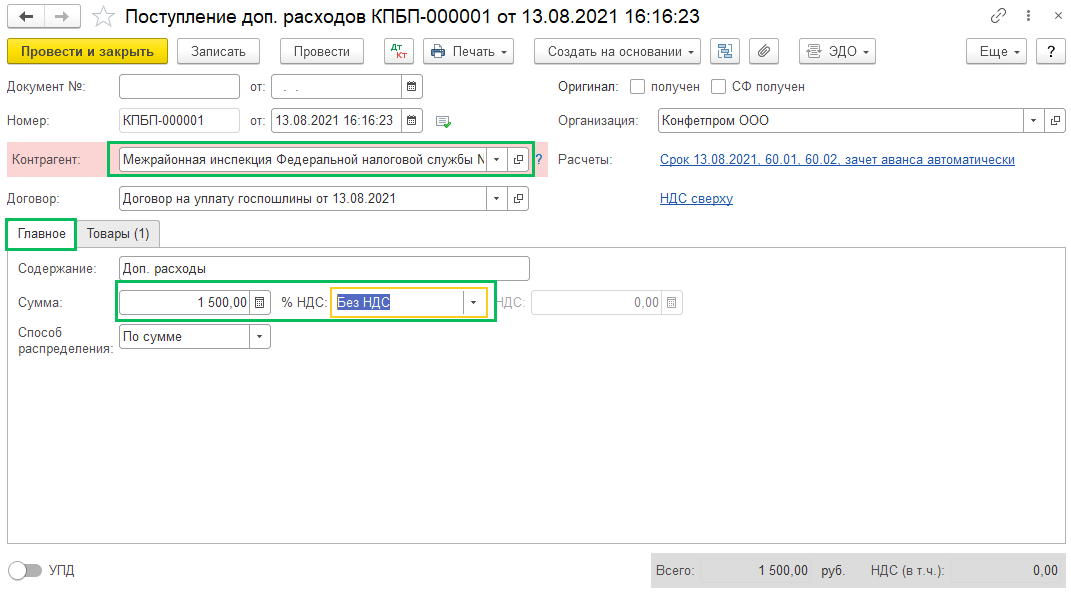Click the back navigation arrow

tap(25, 17)
